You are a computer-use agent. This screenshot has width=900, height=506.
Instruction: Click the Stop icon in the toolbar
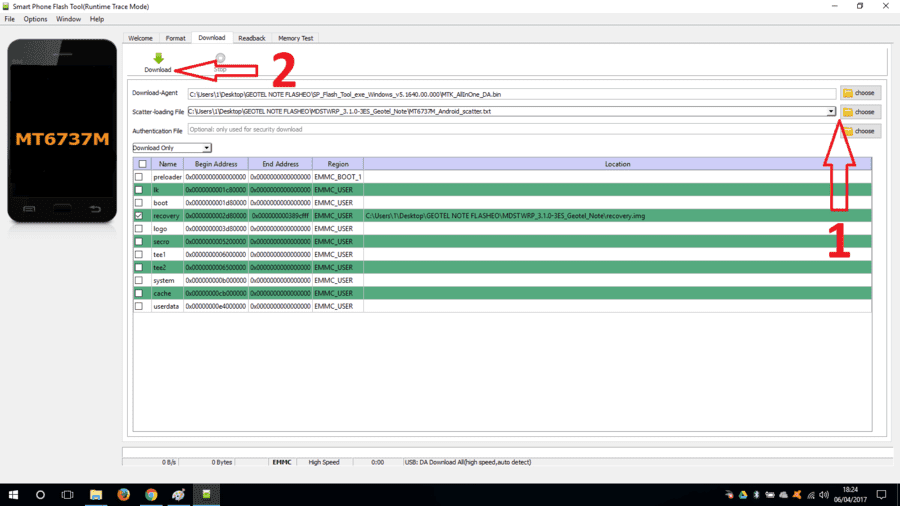tap(220, 57)
